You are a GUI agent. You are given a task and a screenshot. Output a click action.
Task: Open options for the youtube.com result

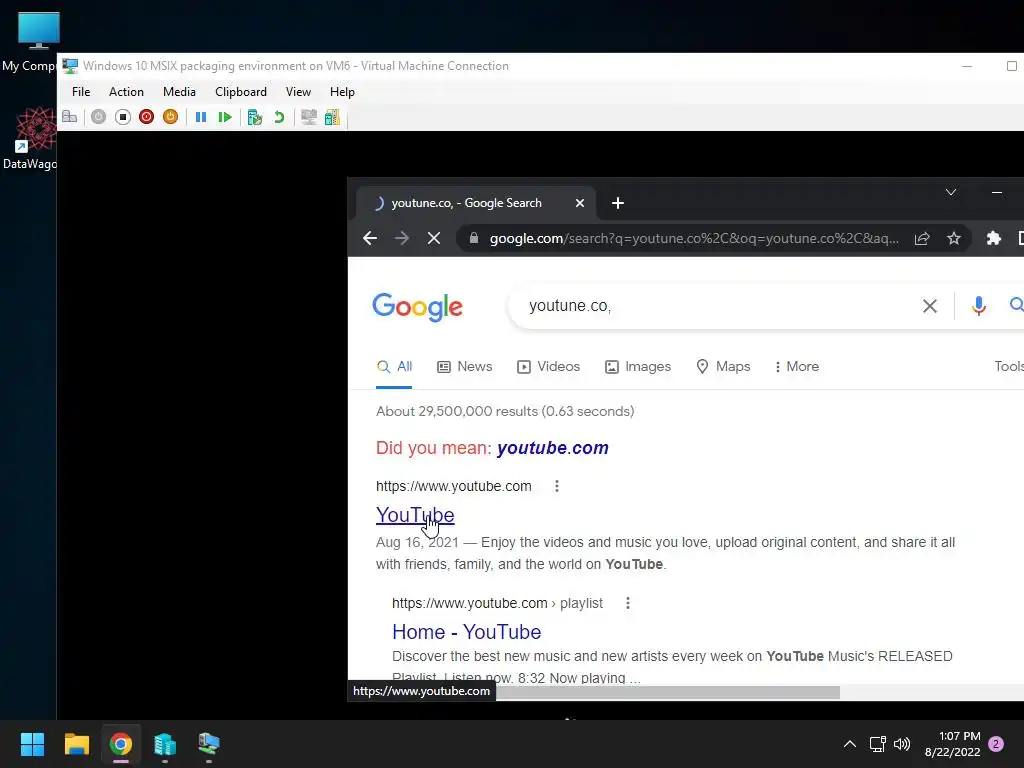(556, 486)
